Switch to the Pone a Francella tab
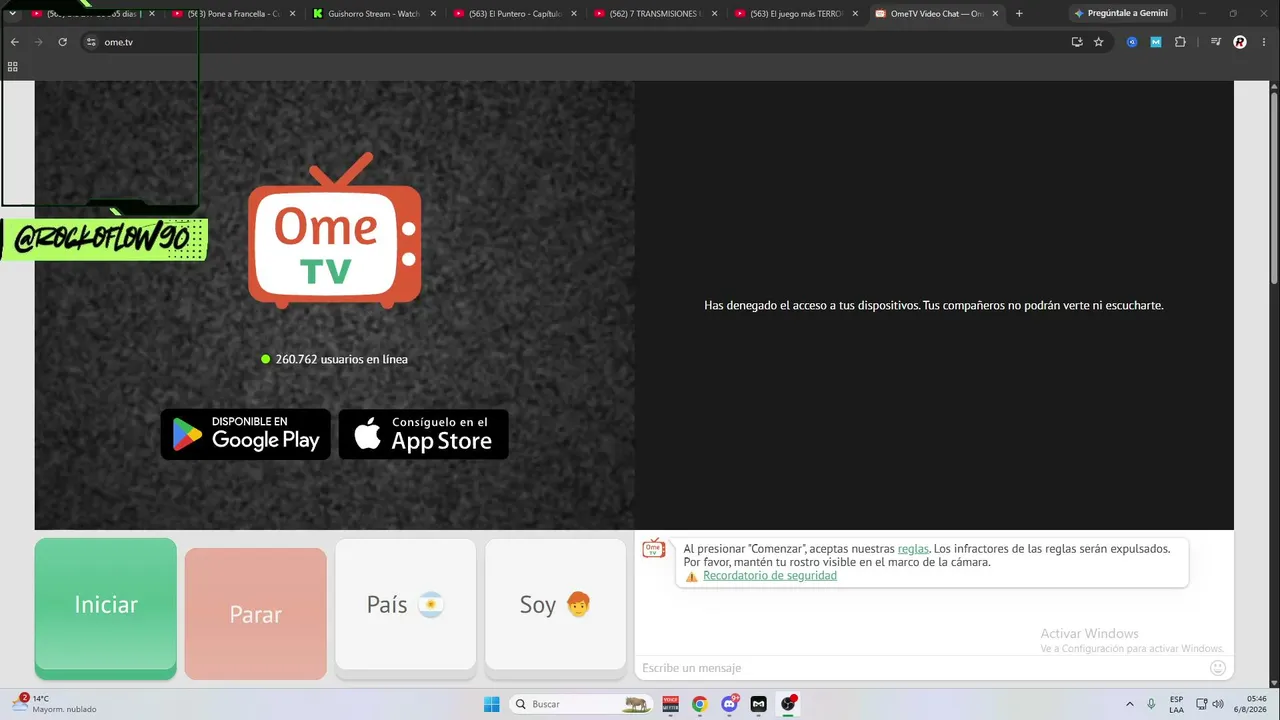Image resolution: width=1280 pixels, height=720 pixels. click(x=234, y=14)
